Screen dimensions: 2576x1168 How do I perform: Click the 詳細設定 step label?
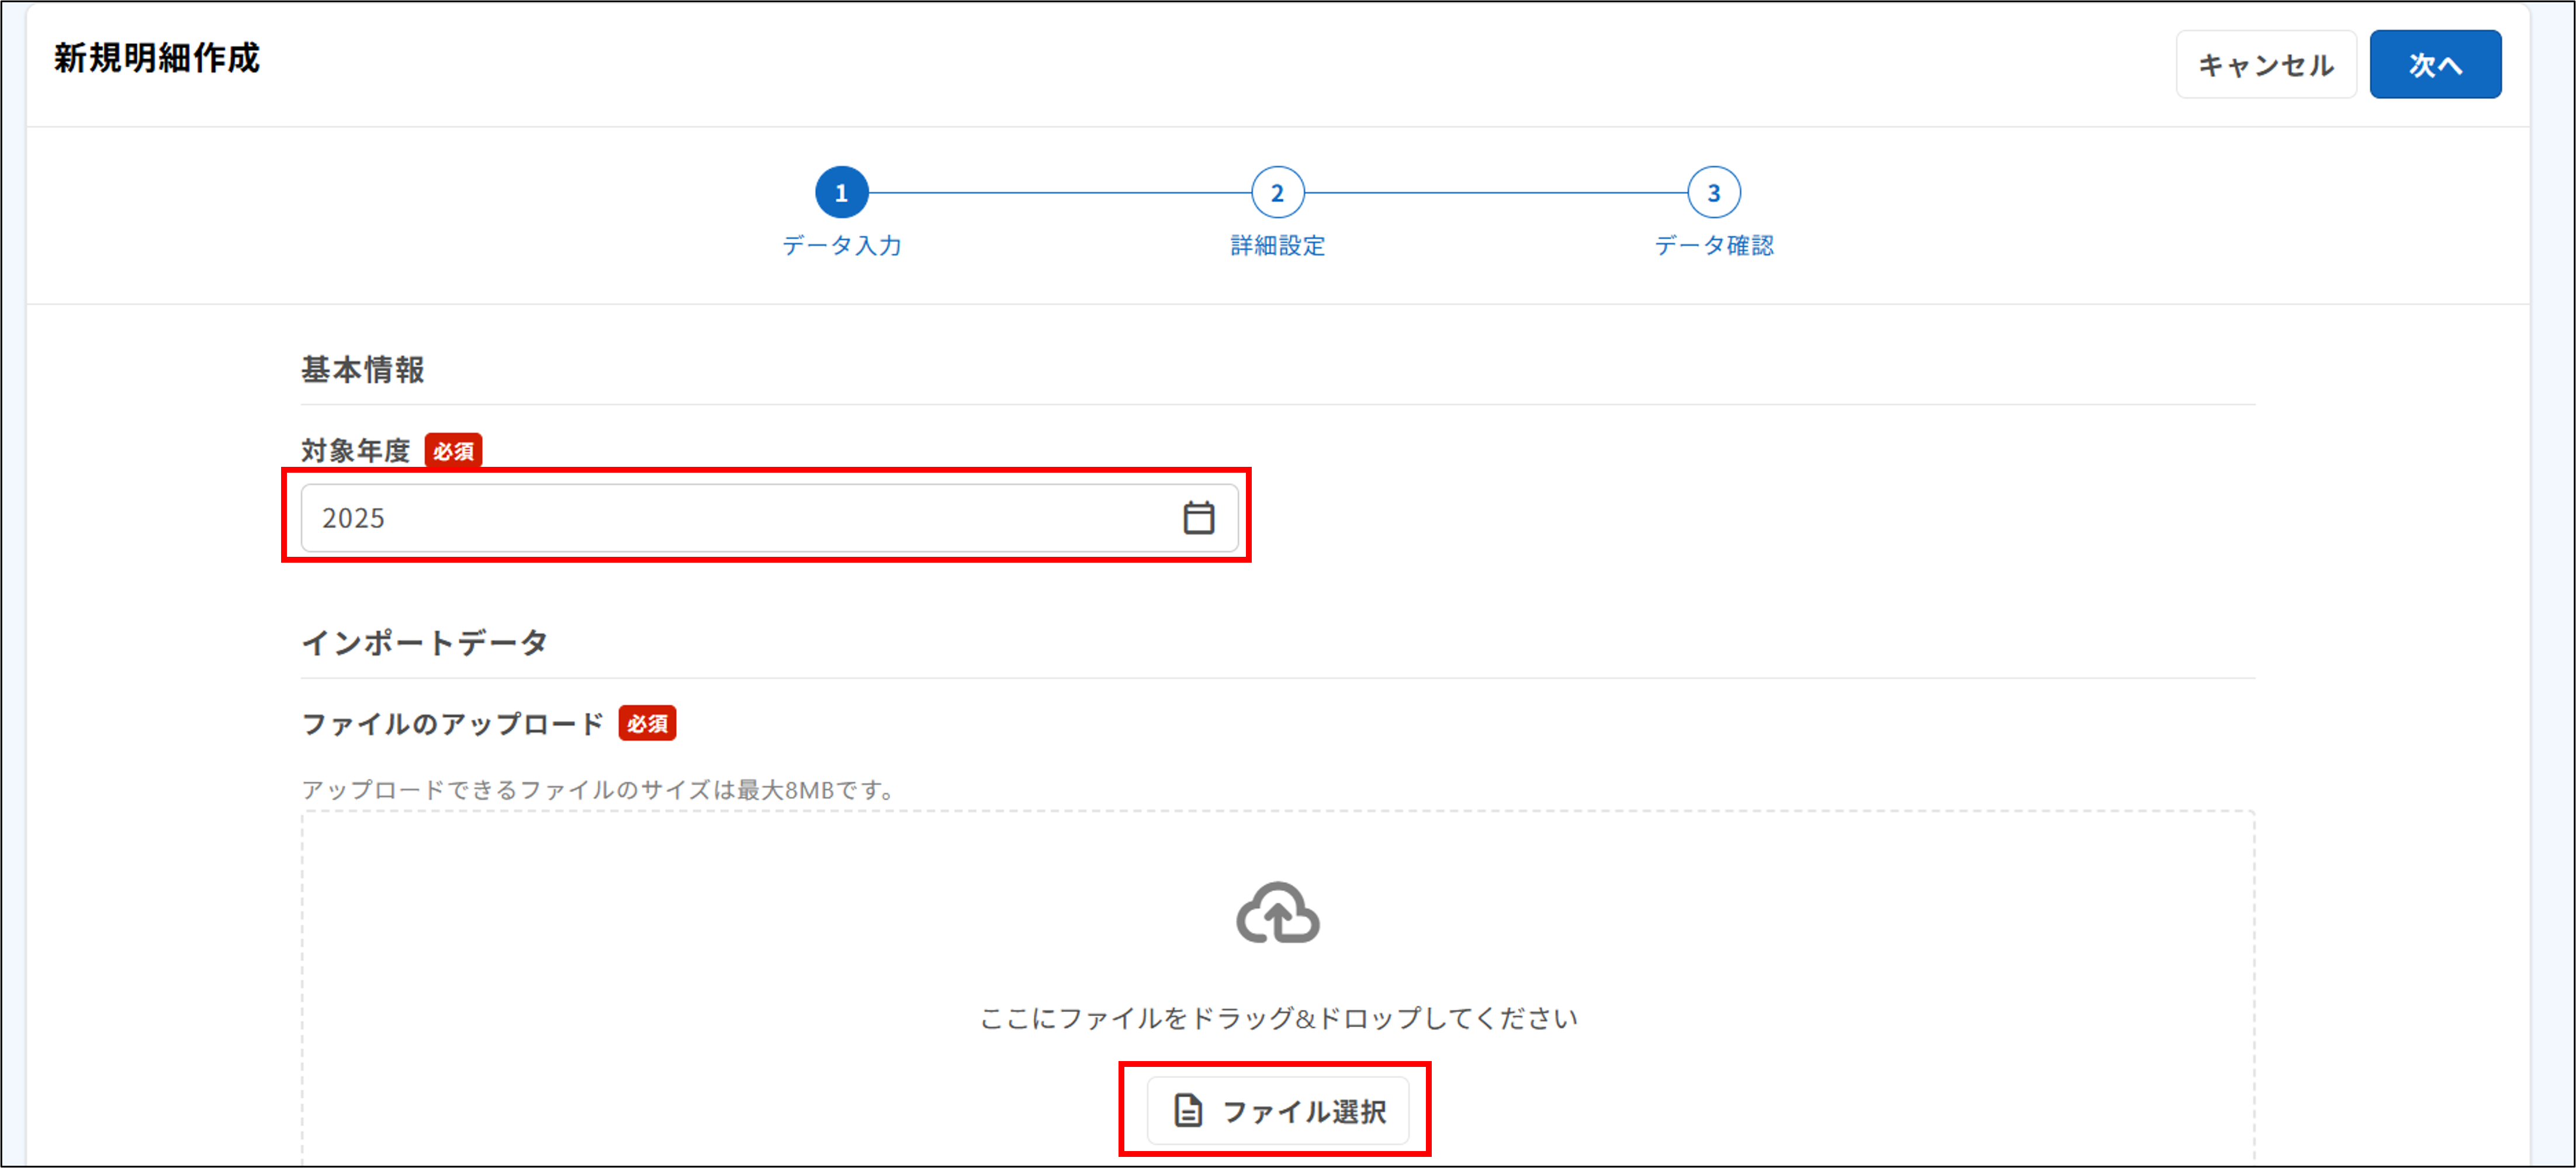pyautogui.click(x=1277, y=246)
